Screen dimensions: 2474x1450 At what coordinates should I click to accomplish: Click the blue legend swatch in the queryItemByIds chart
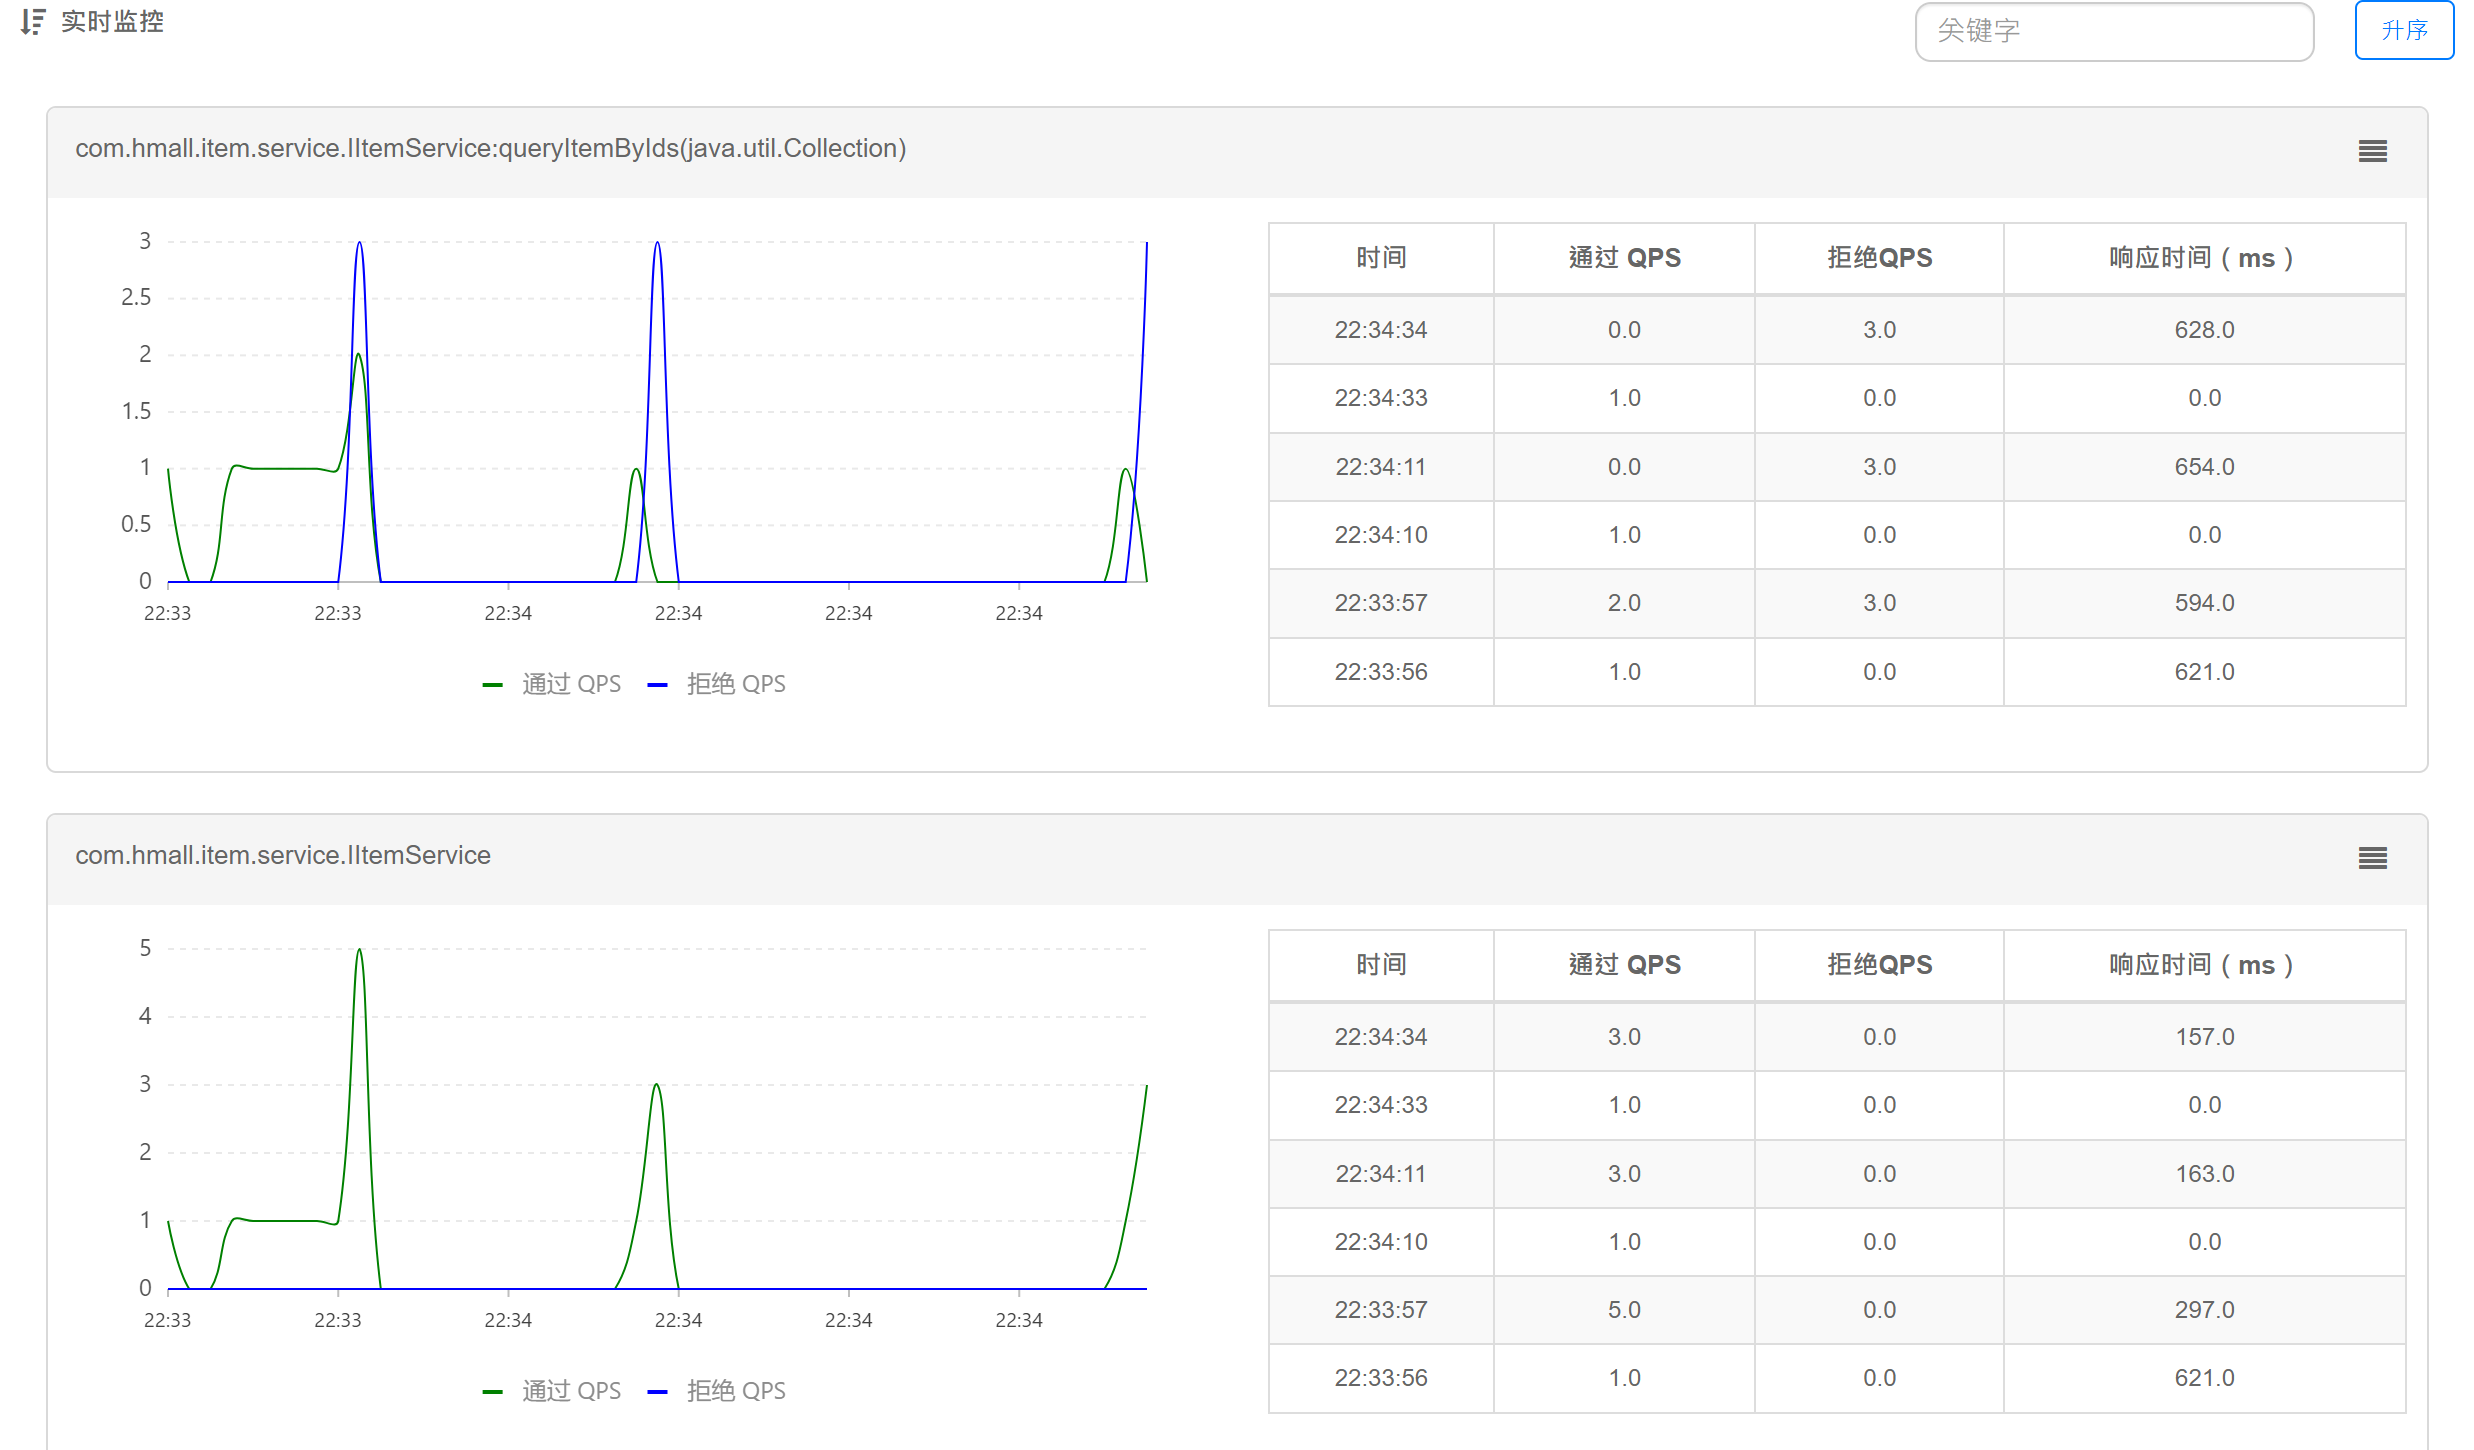coord(657,685)
